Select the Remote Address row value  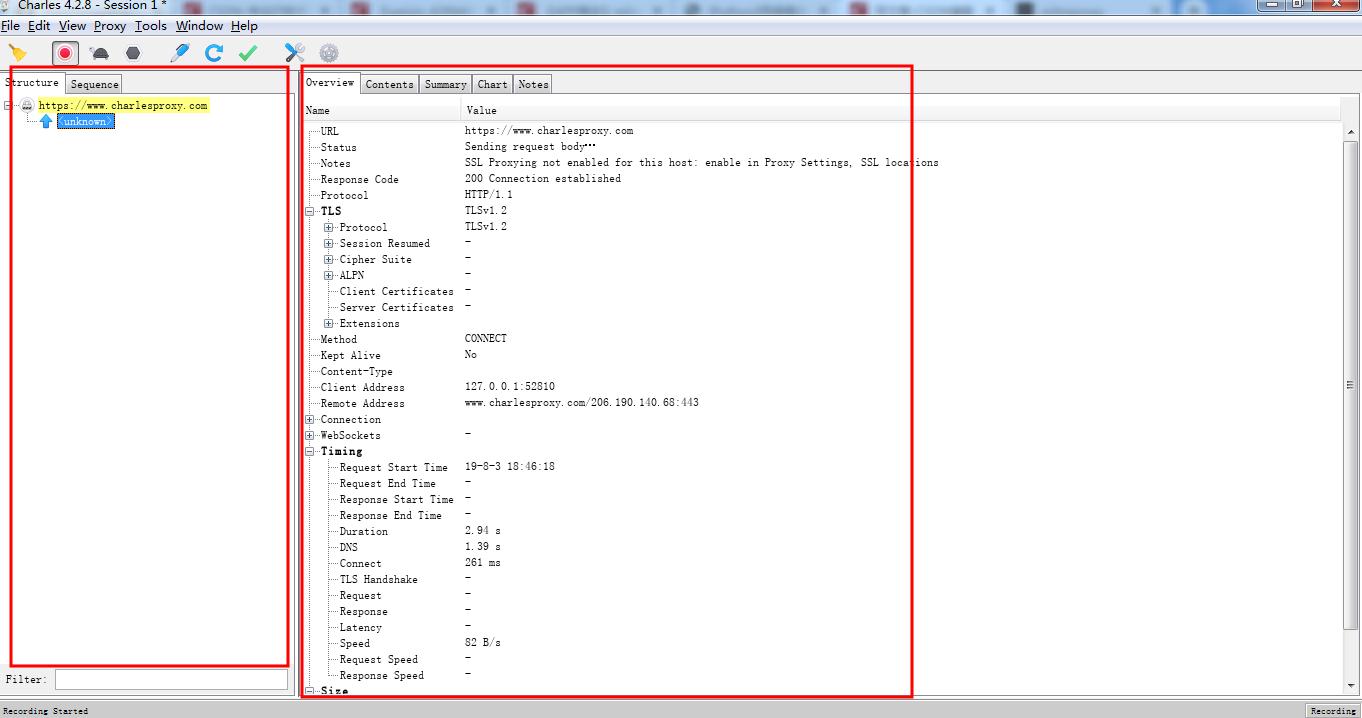582,402
